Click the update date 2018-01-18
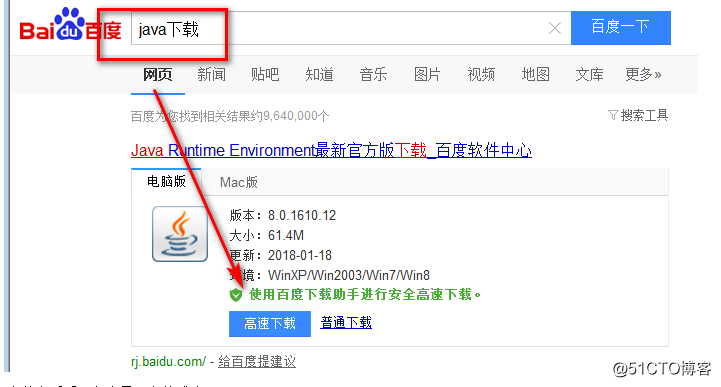This screenshot has height=387, width=721. click(x=300, y=255)
